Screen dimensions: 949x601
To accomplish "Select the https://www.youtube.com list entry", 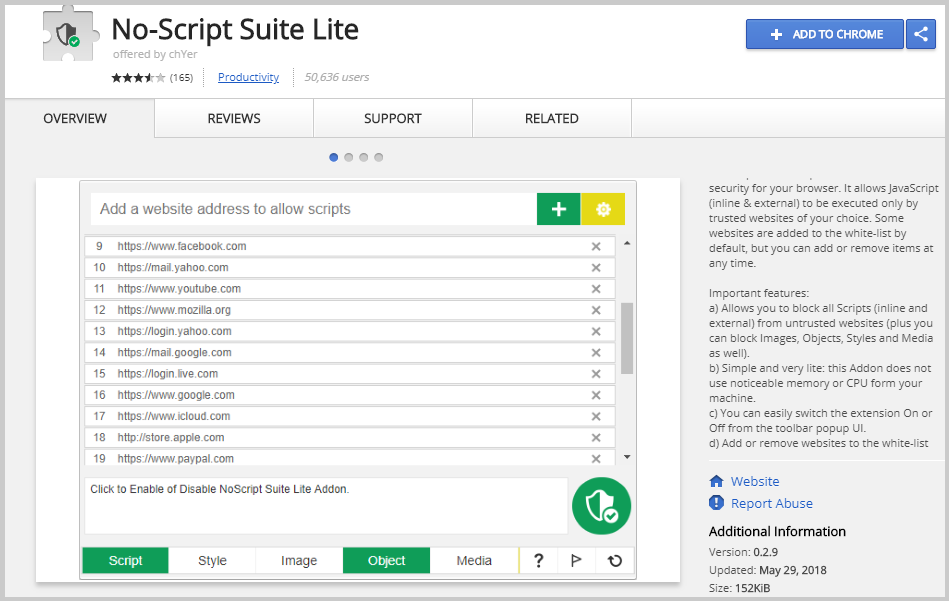I will coord(350,289).
